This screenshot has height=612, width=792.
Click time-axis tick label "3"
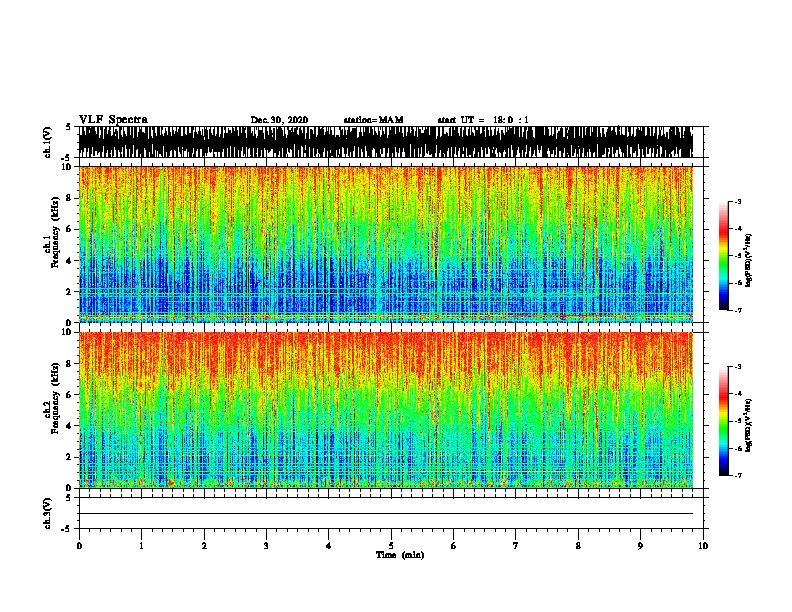(x=266, y=545)
